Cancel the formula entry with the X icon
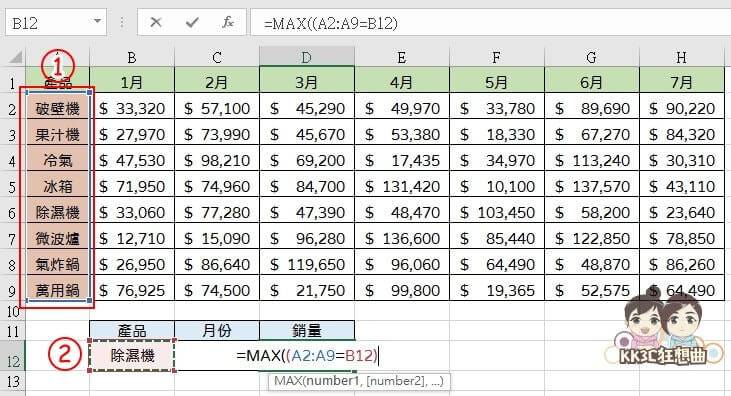Screen dimensions: 731x396 (x=156, y=22)
